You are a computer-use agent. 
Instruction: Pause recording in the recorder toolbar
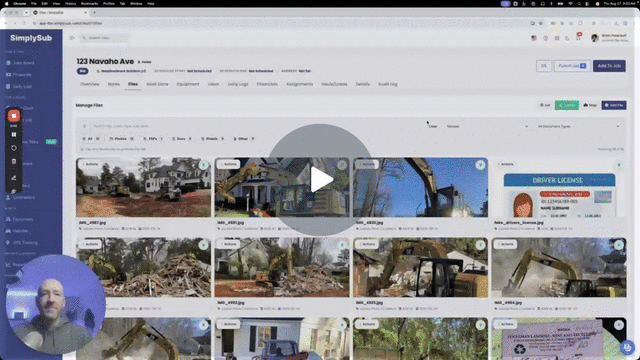(x=14, y=134)
